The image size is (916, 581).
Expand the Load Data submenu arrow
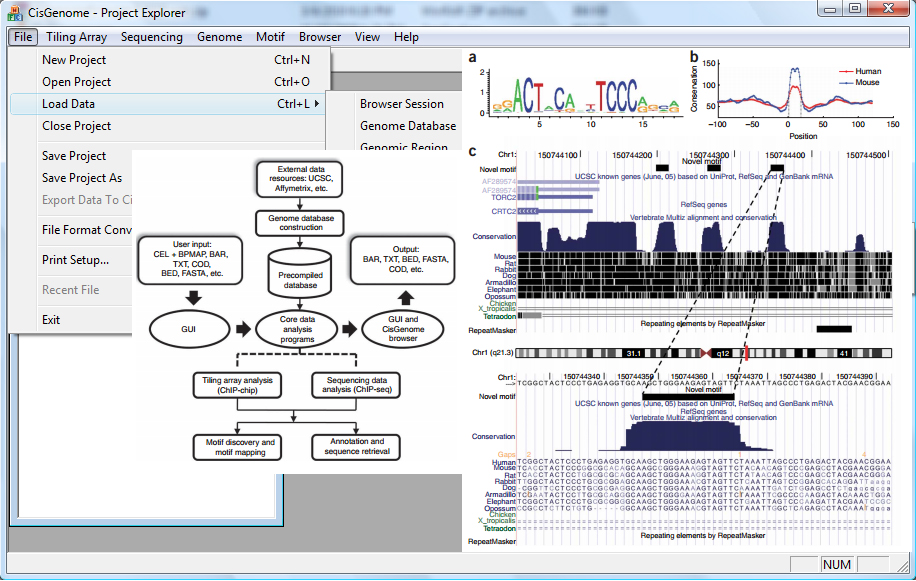pyautogui.click(x=318, y=102)
